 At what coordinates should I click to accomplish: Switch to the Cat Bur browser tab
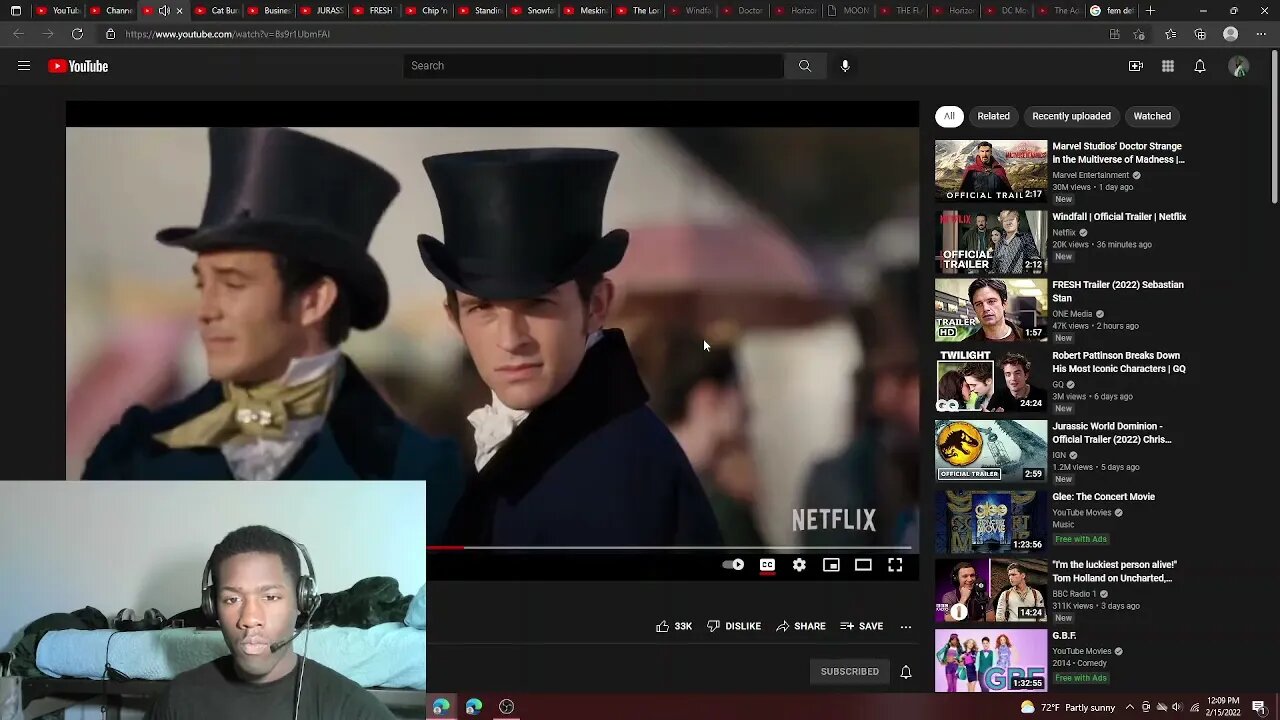pos(216,11)
